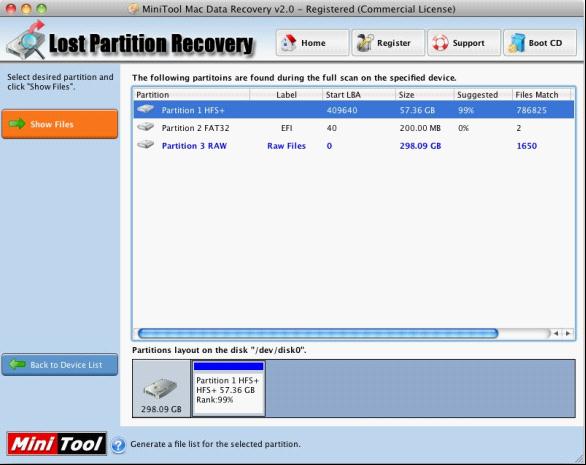The height and width of the screenshot is (465, 586).
Task: Open the Support button
Action: (464, 43)
